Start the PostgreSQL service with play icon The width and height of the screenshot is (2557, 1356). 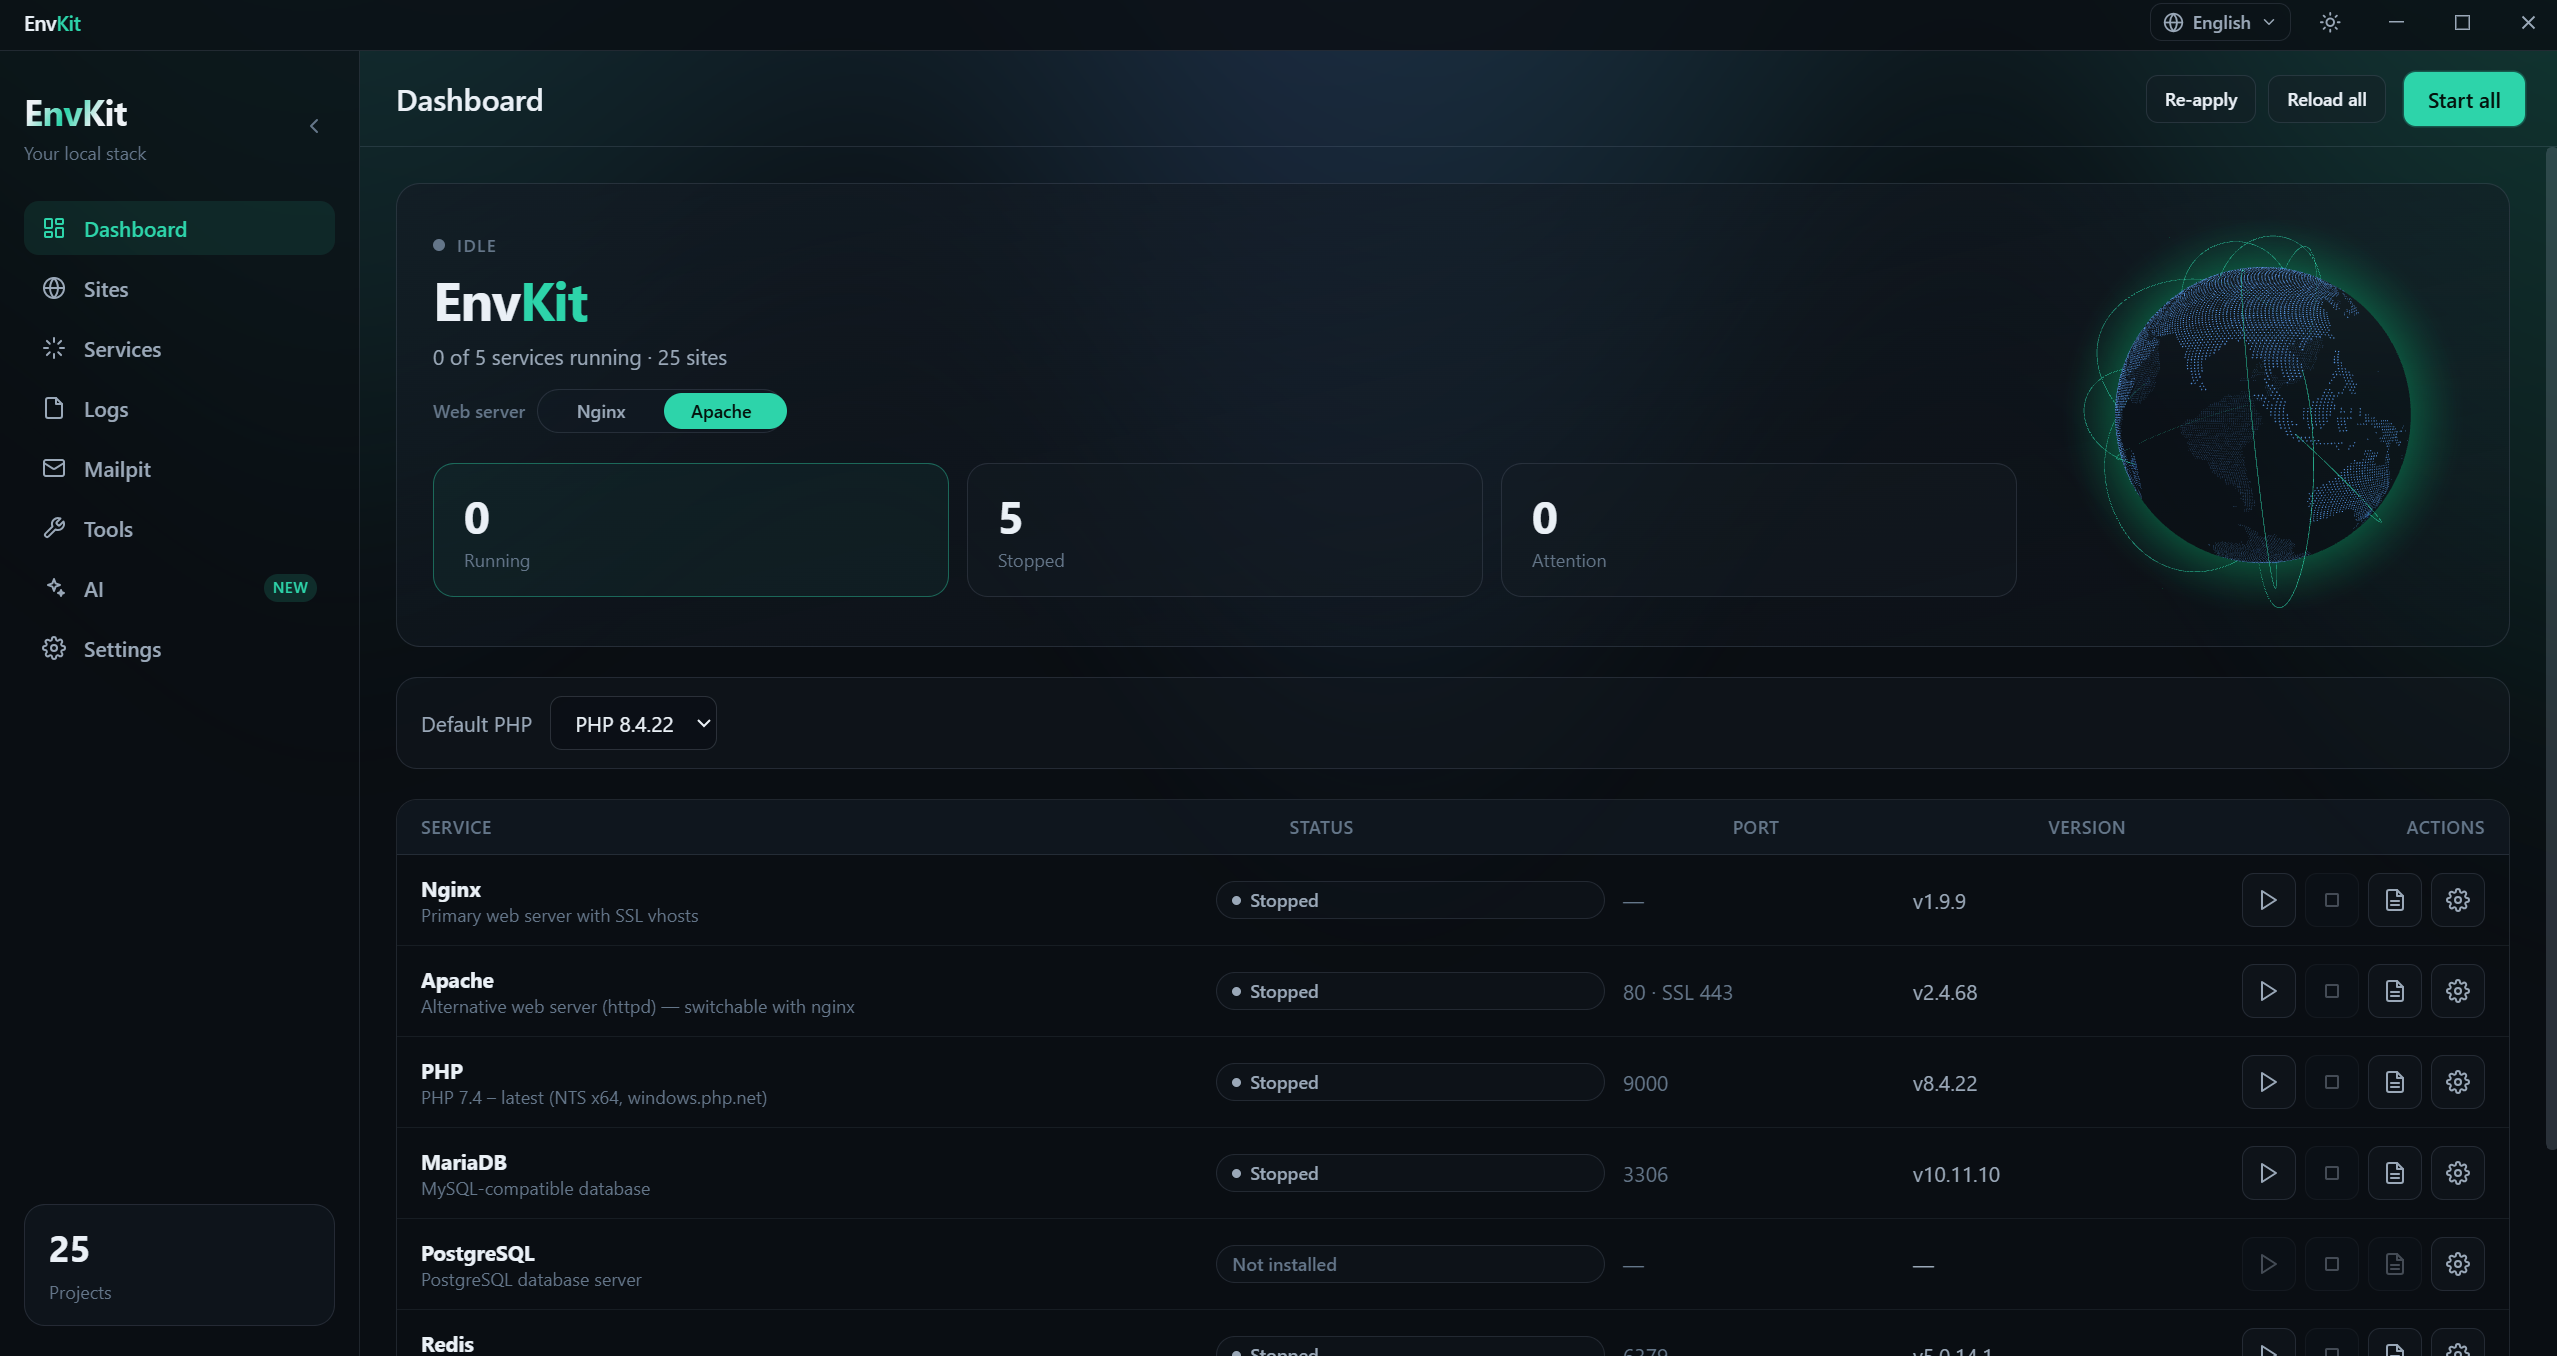point(2268,1264)
